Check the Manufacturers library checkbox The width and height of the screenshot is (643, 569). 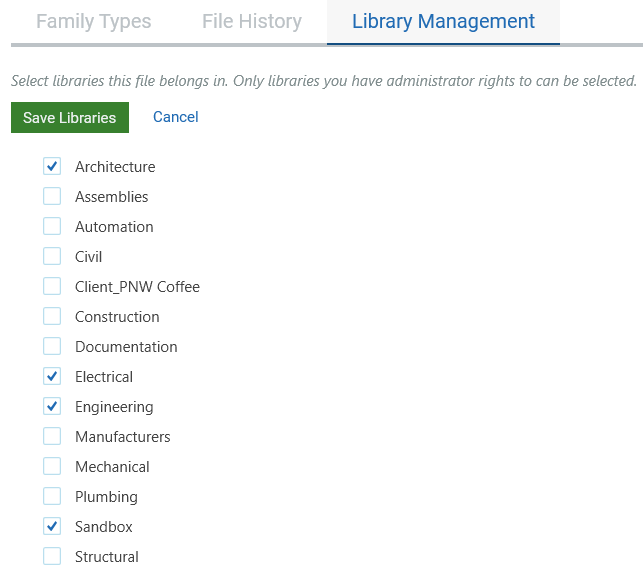pos(52,437)
